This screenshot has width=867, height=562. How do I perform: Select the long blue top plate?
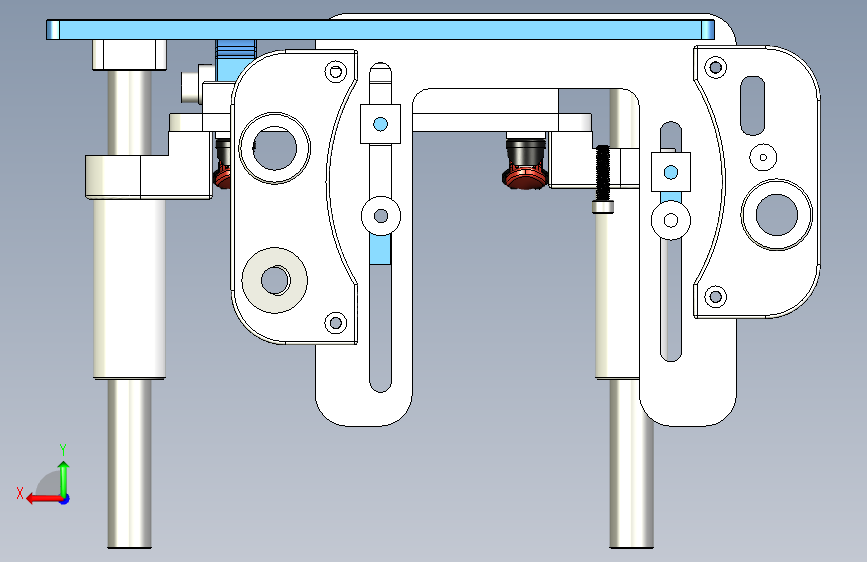tap(380, 29)
